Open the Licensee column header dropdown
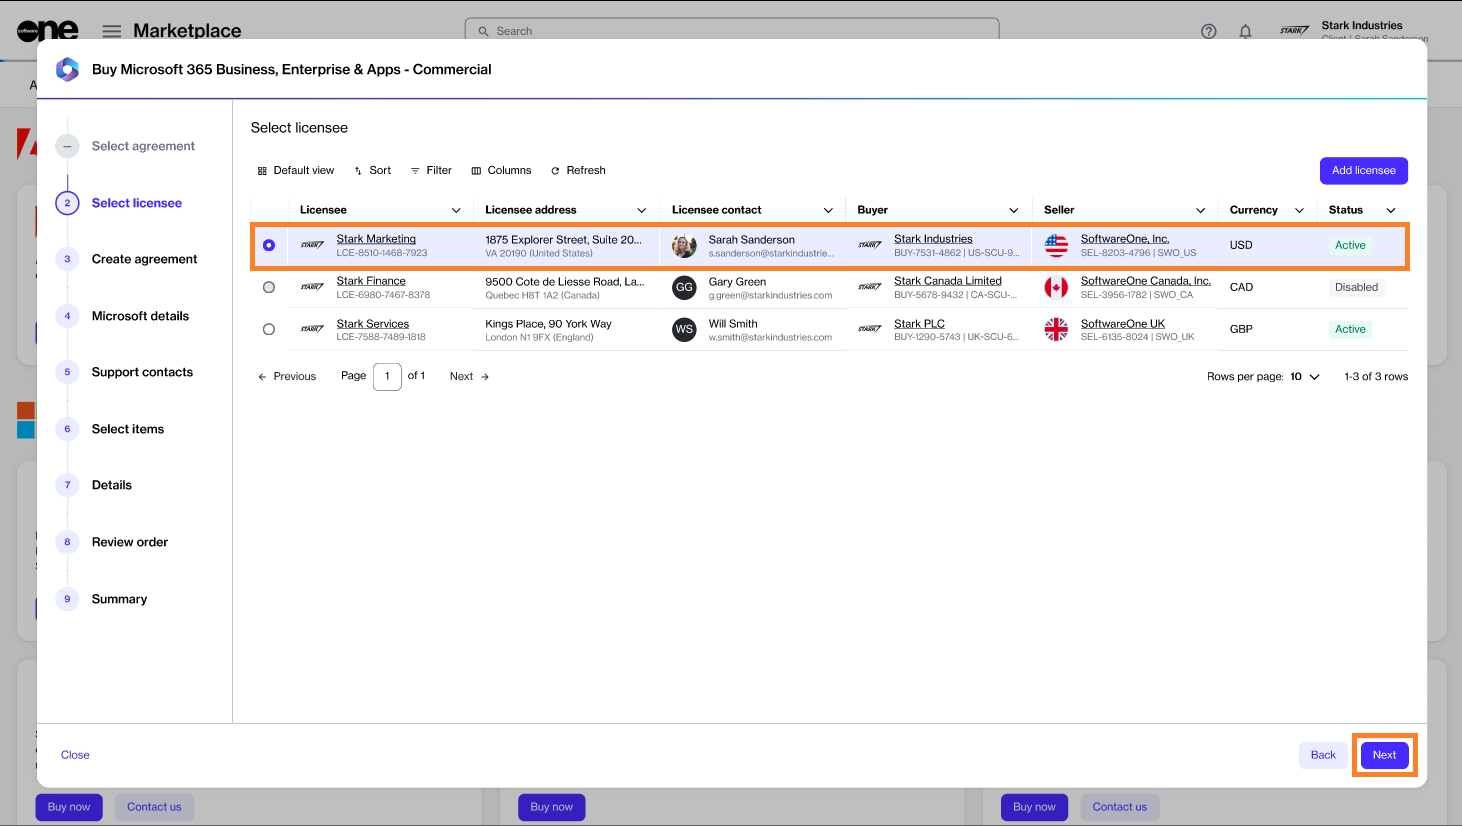Image resolution: width=1462 pixels, height=826 pixels. pos(456,210)
